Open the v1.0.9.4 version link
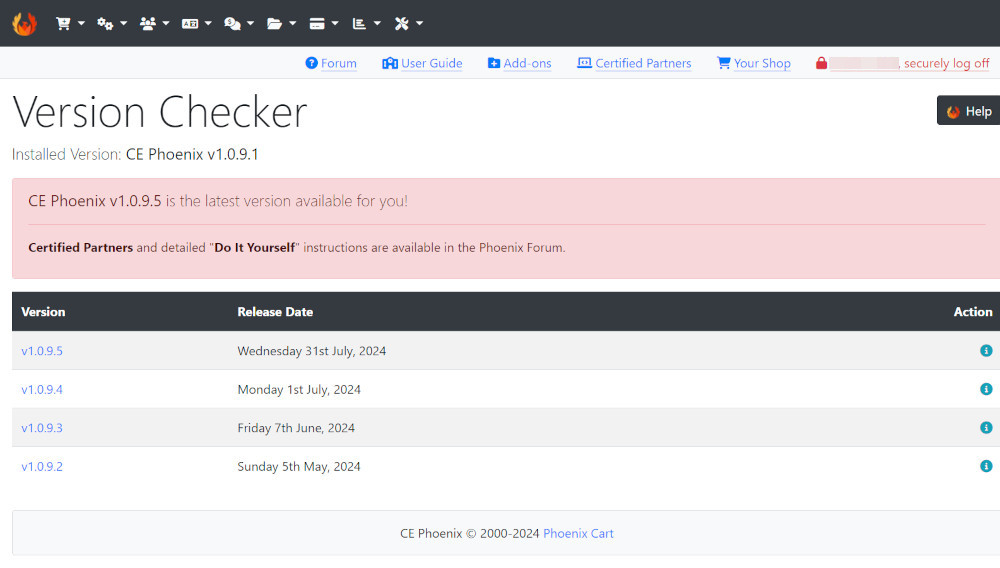1000x568 pixels. [x=42, y=390]
